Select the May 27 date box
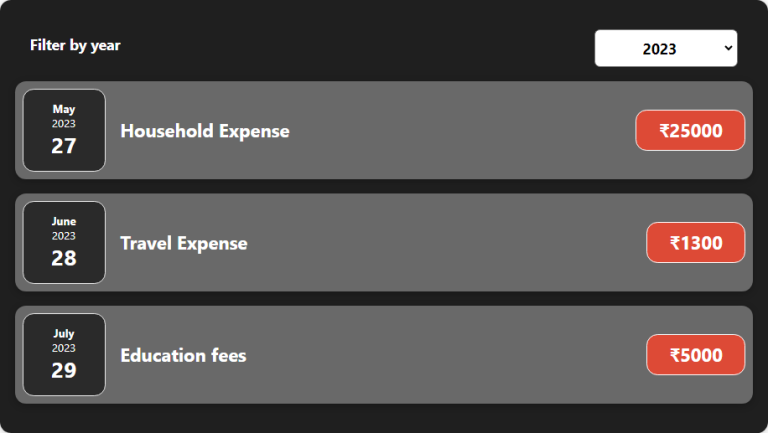 click(x=64, y=130)
